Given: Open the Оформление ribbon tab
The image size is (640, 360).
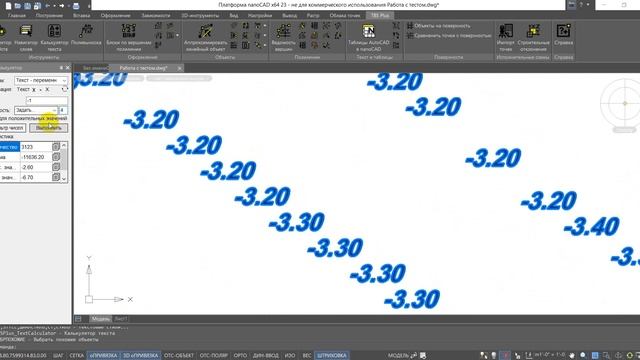Looking at the screenshot, I should (116, 16).
